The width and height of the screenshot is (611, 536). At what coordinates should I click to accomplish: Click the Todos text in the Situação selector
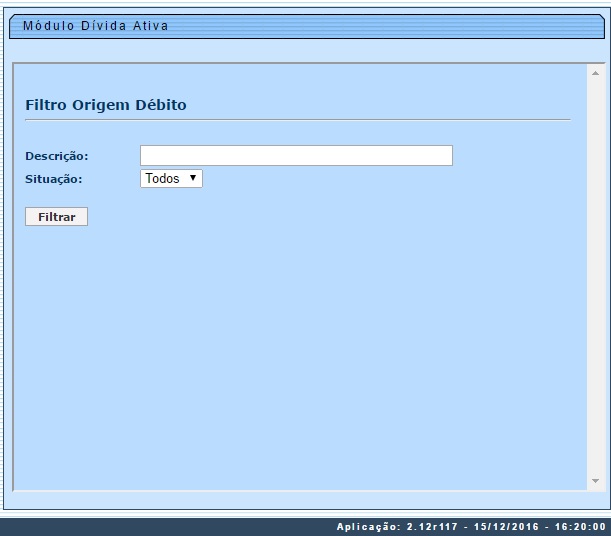coord(162,178)
